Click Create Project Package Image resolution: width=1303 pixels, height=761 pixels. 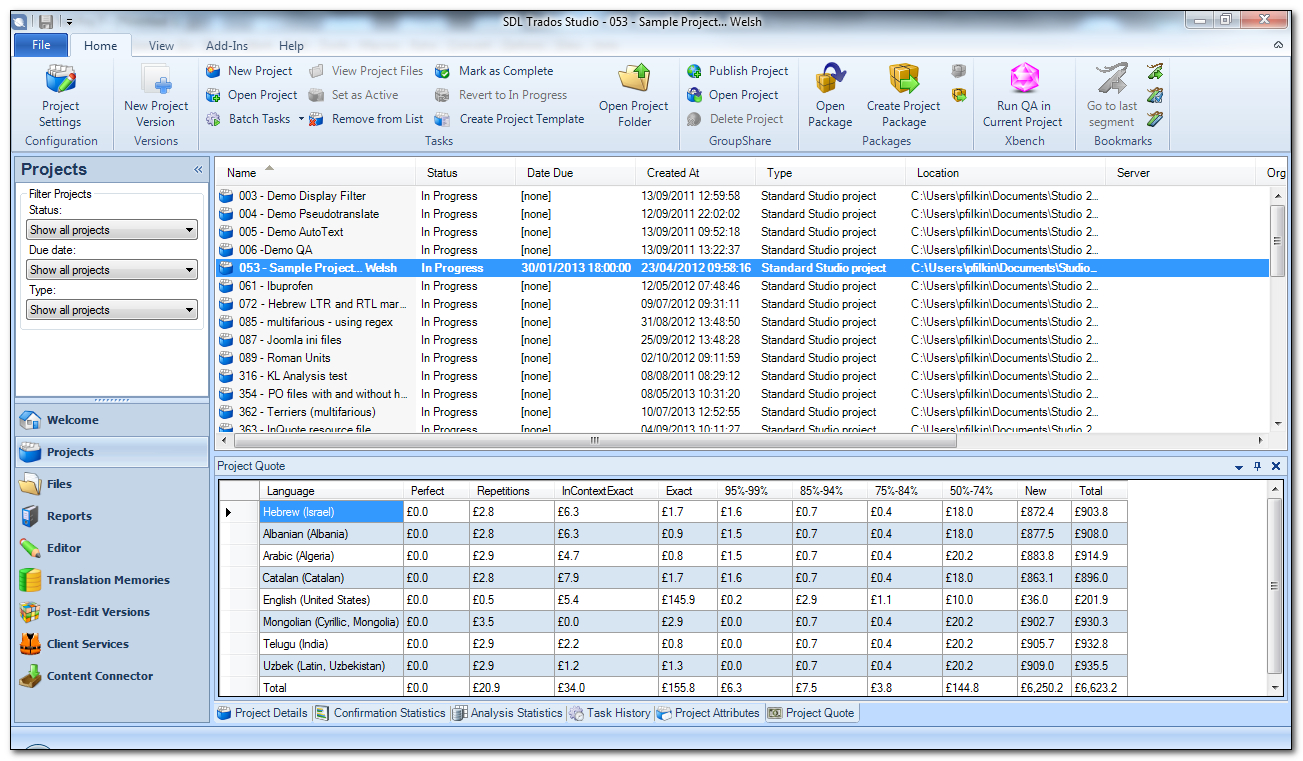click(904, 95)
